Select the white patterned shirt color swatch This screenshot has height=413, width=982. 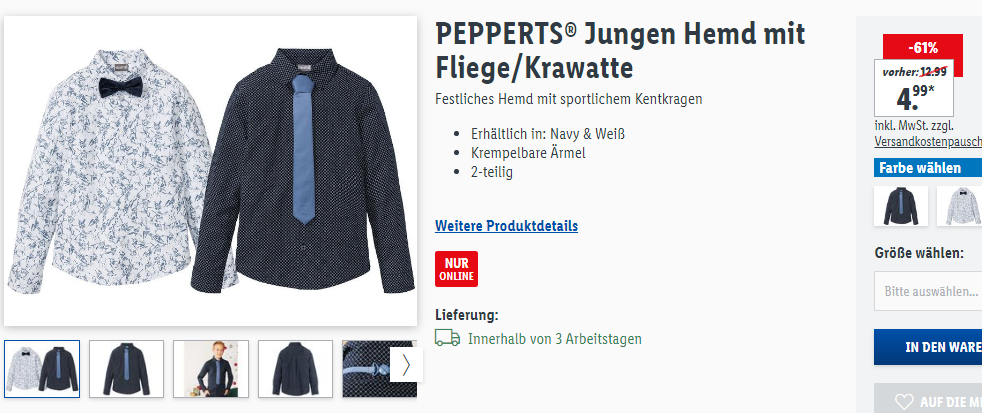(x=960, y=206)
